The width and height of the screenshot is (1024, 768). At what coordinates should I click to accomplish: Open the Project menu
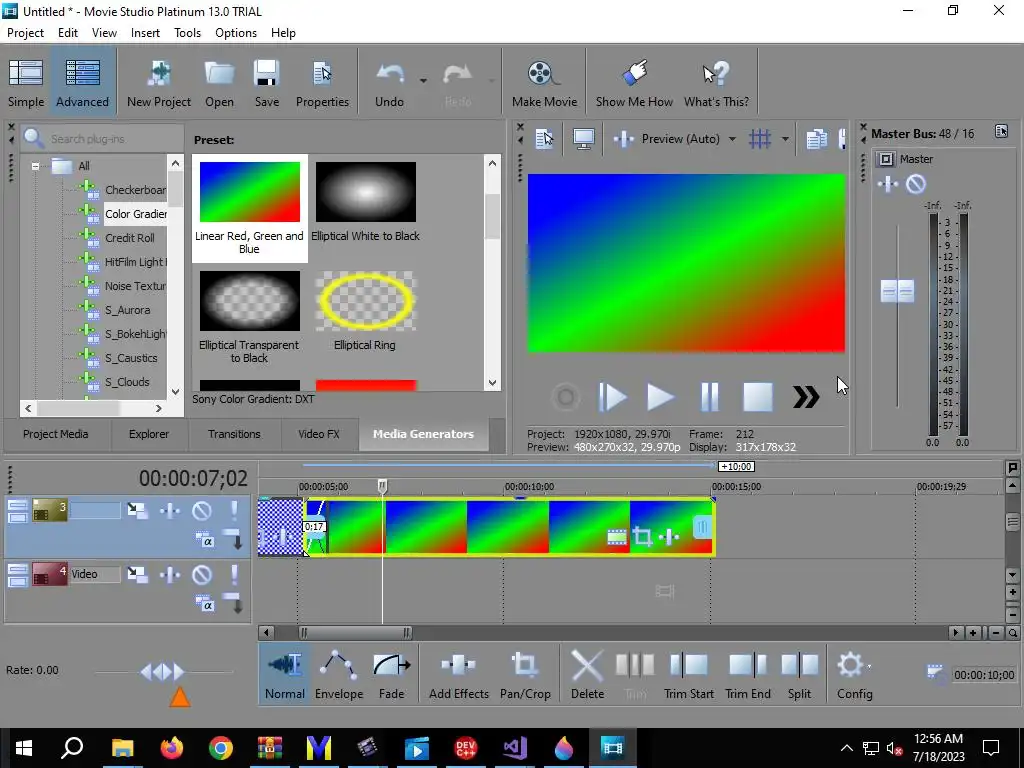(25, 33)
